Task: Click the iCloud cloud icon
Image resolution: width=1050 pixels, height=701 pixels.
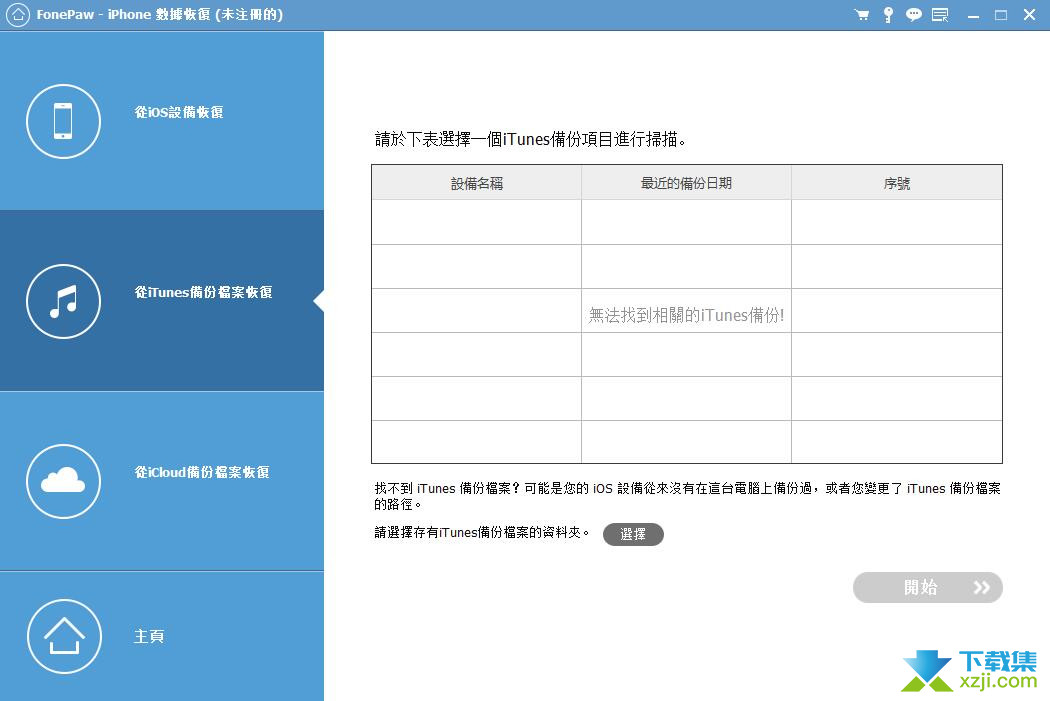Action: click(64, 481)
